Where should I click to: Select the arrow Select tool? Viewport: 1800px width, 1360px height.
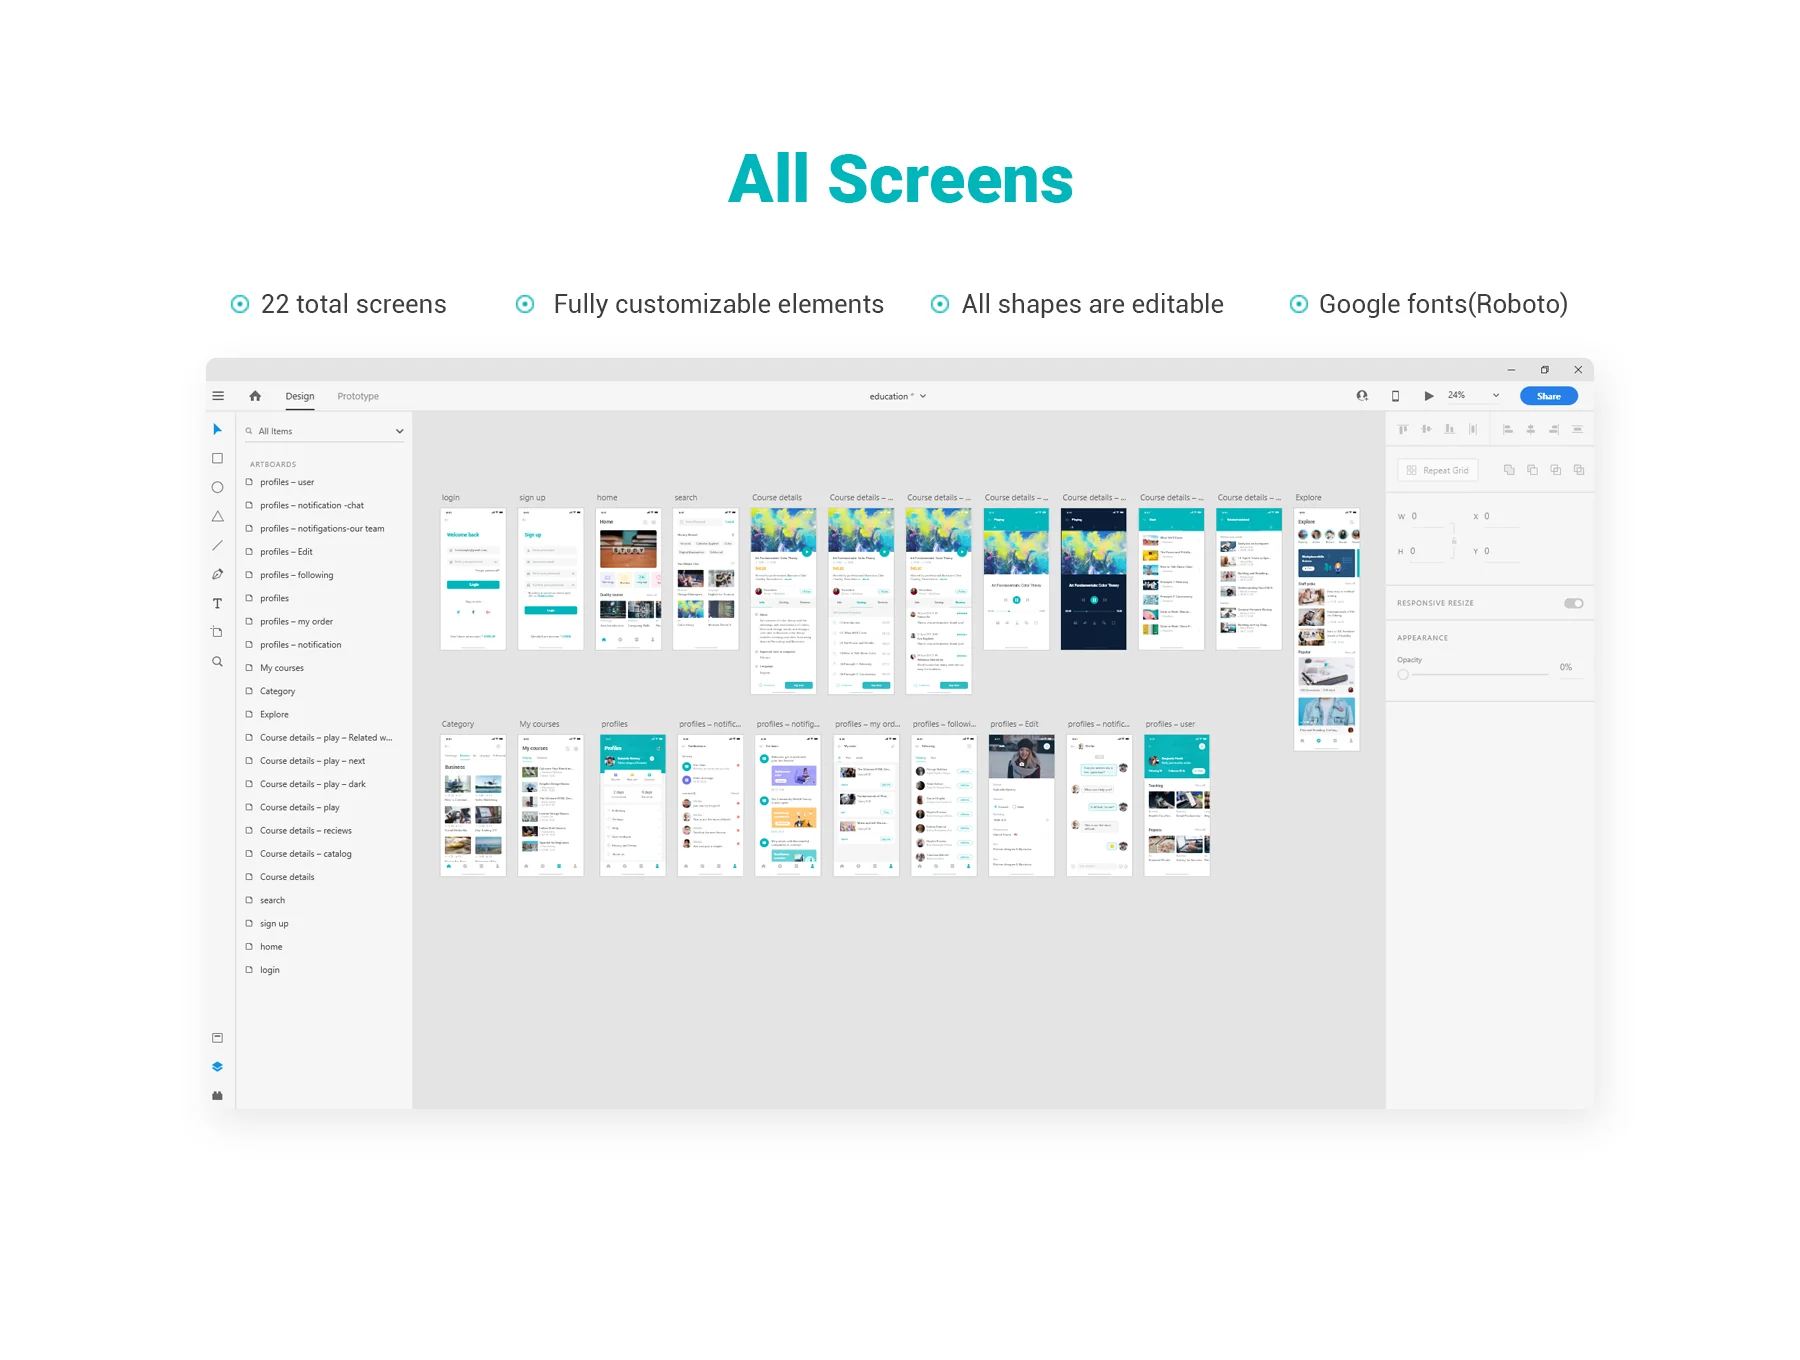pos(217,429)
